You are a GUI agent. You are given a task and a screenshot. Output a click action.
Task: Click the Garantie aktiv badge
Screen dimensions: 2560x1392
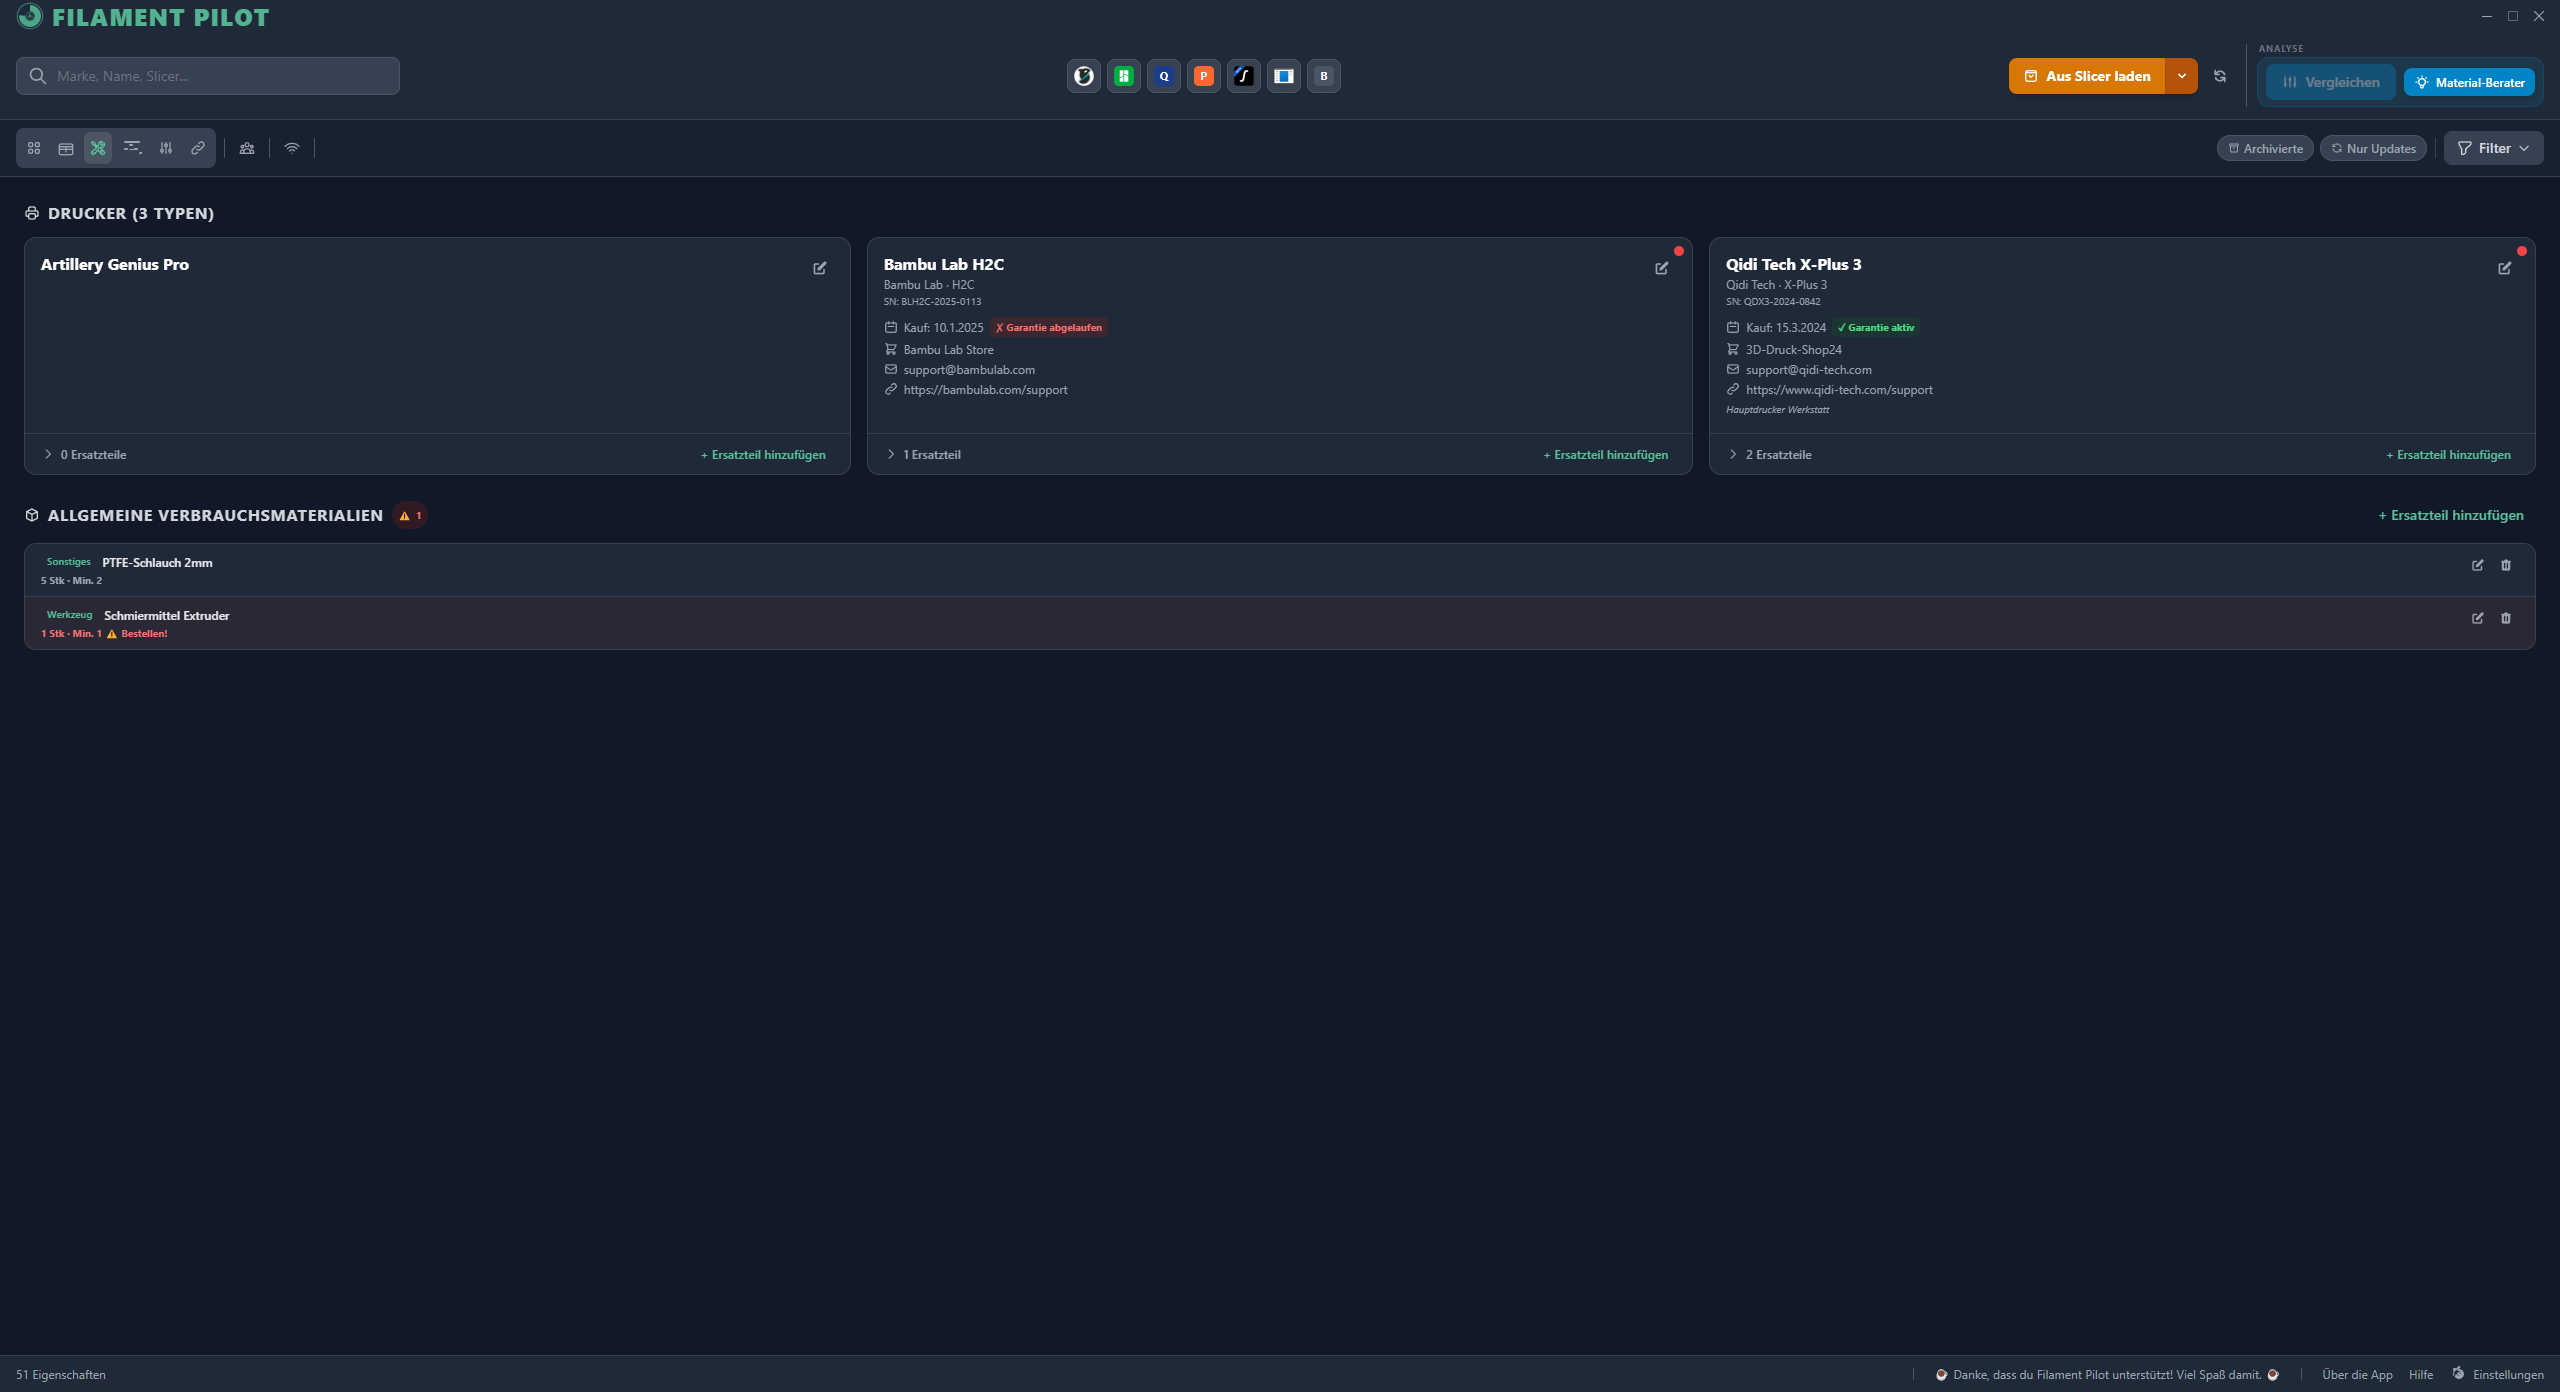click(x=1876, y=328)
